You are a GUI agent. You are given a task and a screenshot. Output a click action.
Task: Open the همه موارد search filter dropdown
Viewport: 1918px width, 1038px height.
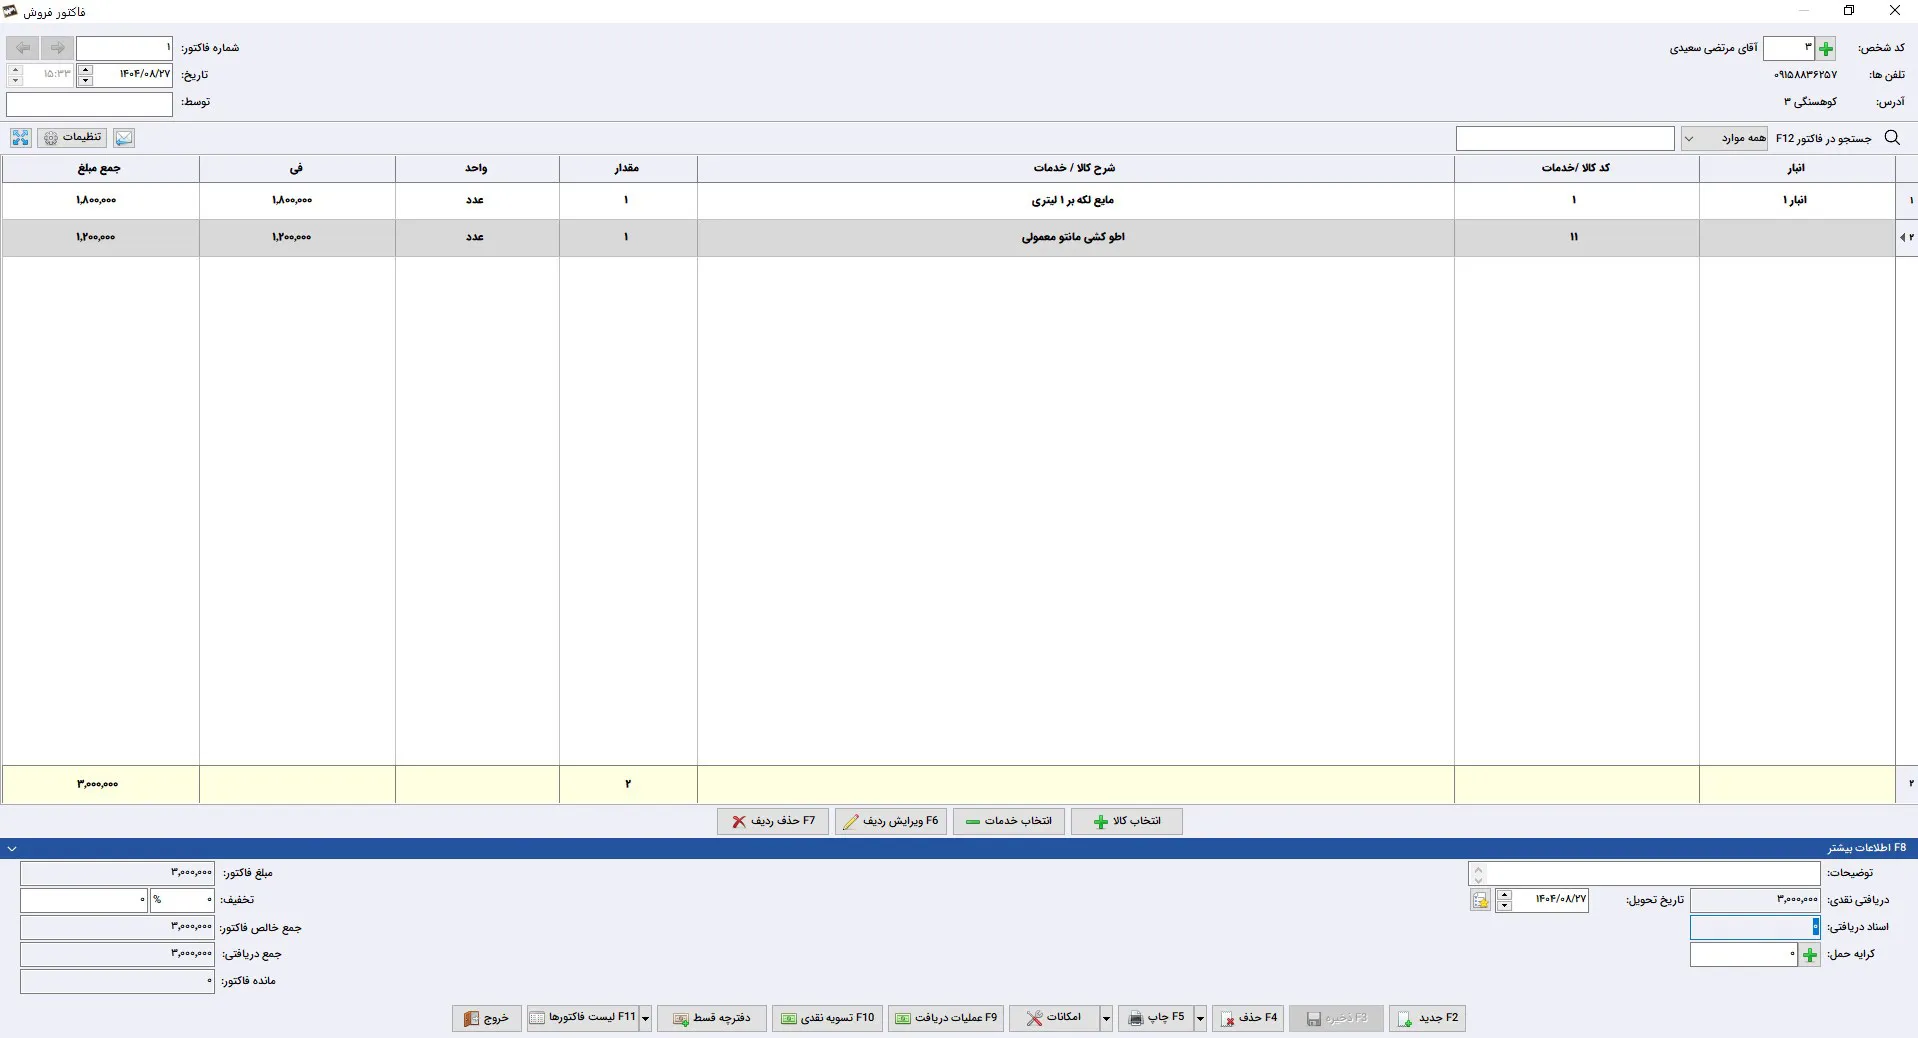click(1725, 138)
